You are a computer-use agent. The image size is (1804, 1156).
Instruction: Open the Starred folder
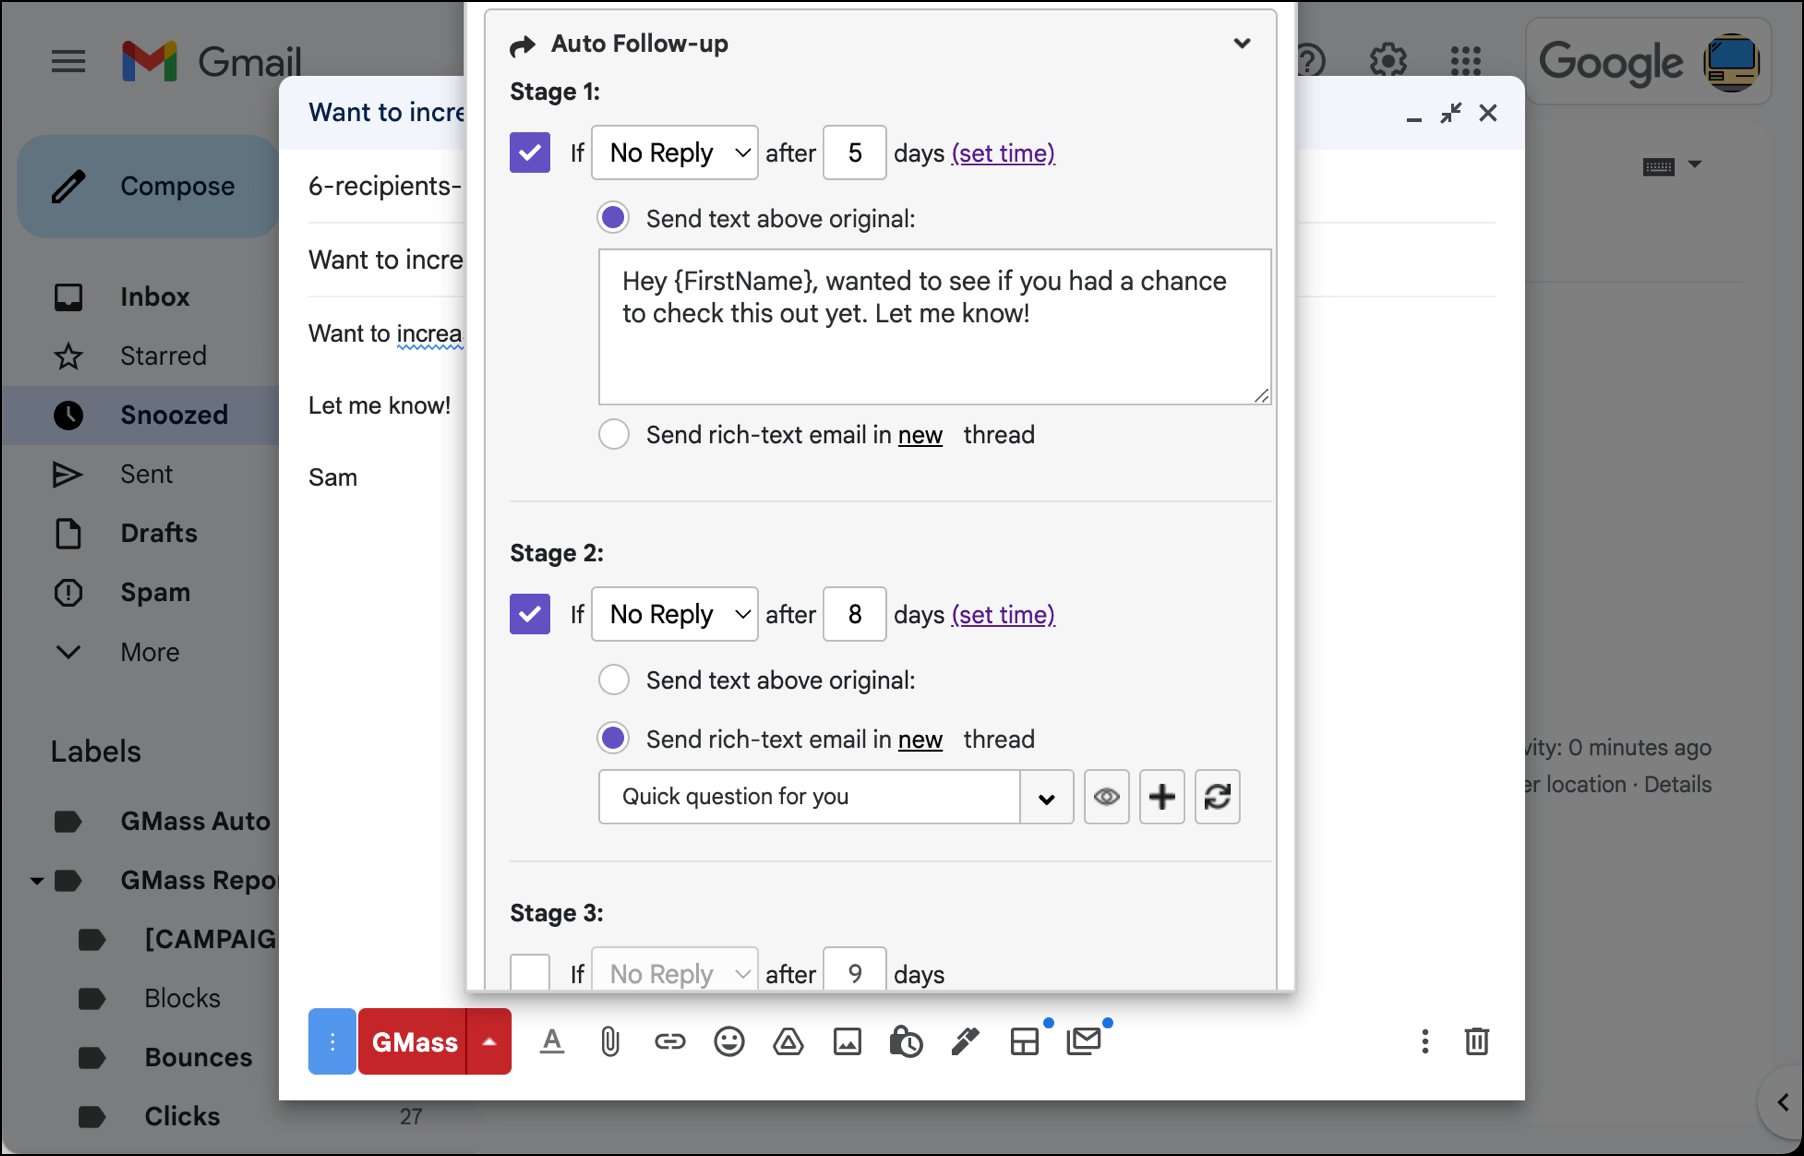[x=163, y=356]
